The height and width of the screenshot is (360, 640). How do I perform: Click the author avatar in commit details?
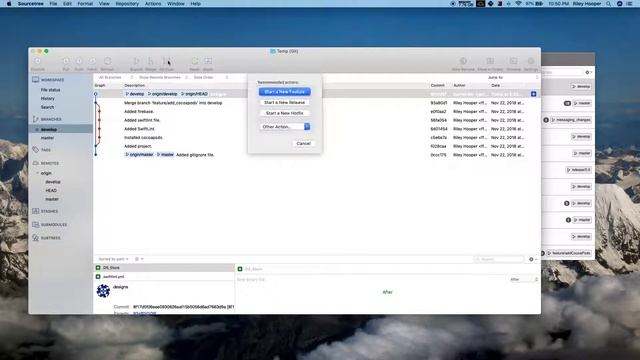click(103, 291)
